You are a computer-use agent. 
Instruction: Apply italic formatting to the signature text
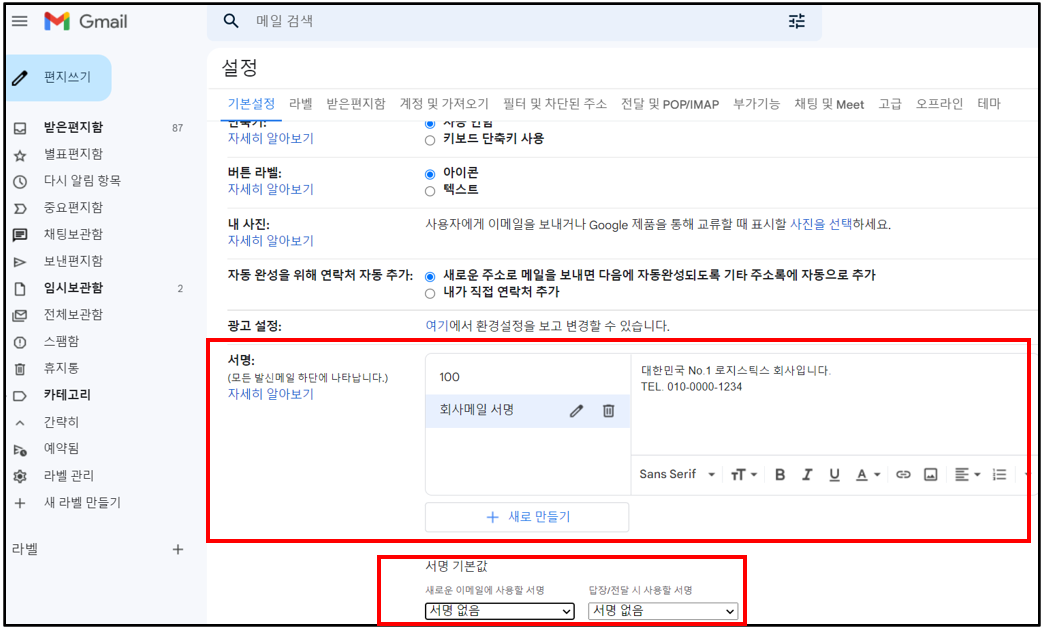[x=807, y=474]
